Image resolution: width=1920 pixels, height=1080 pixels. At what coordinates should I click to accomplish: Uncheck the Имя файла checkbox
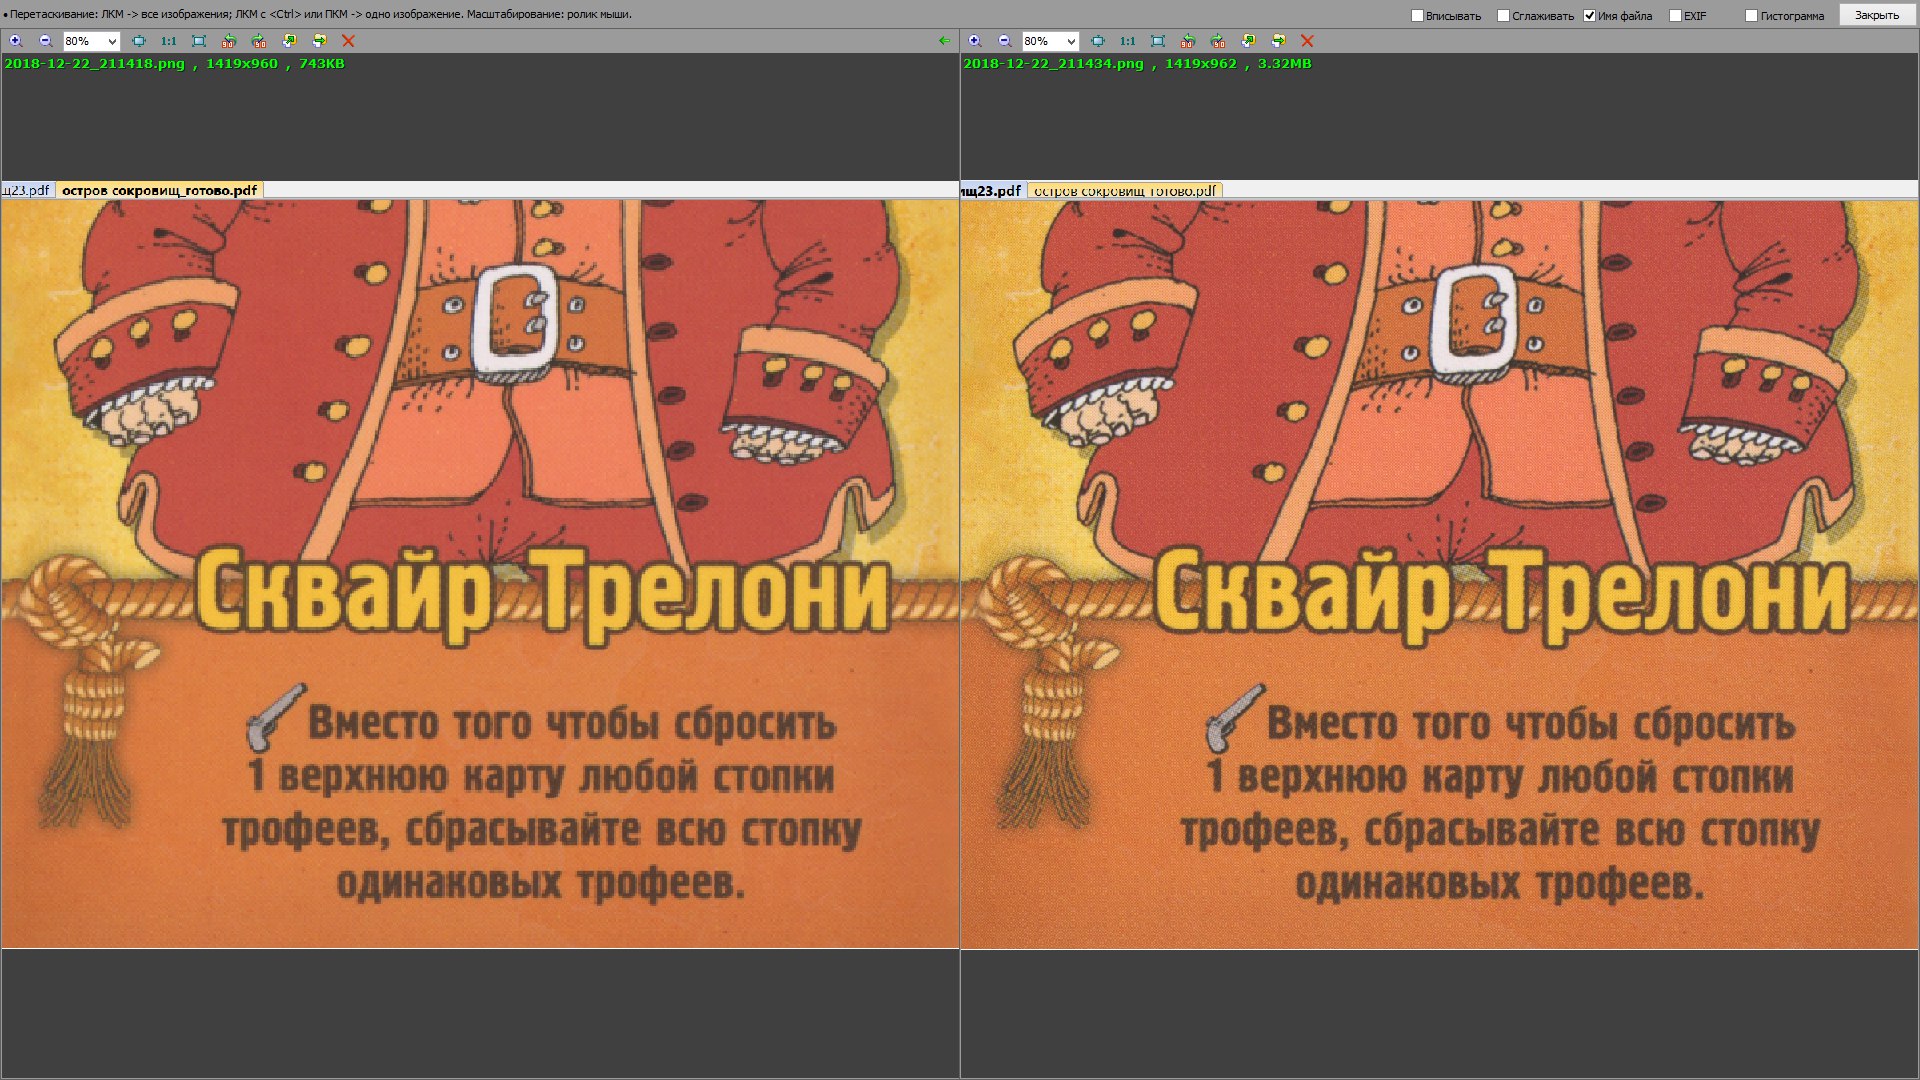[1590, 16]
